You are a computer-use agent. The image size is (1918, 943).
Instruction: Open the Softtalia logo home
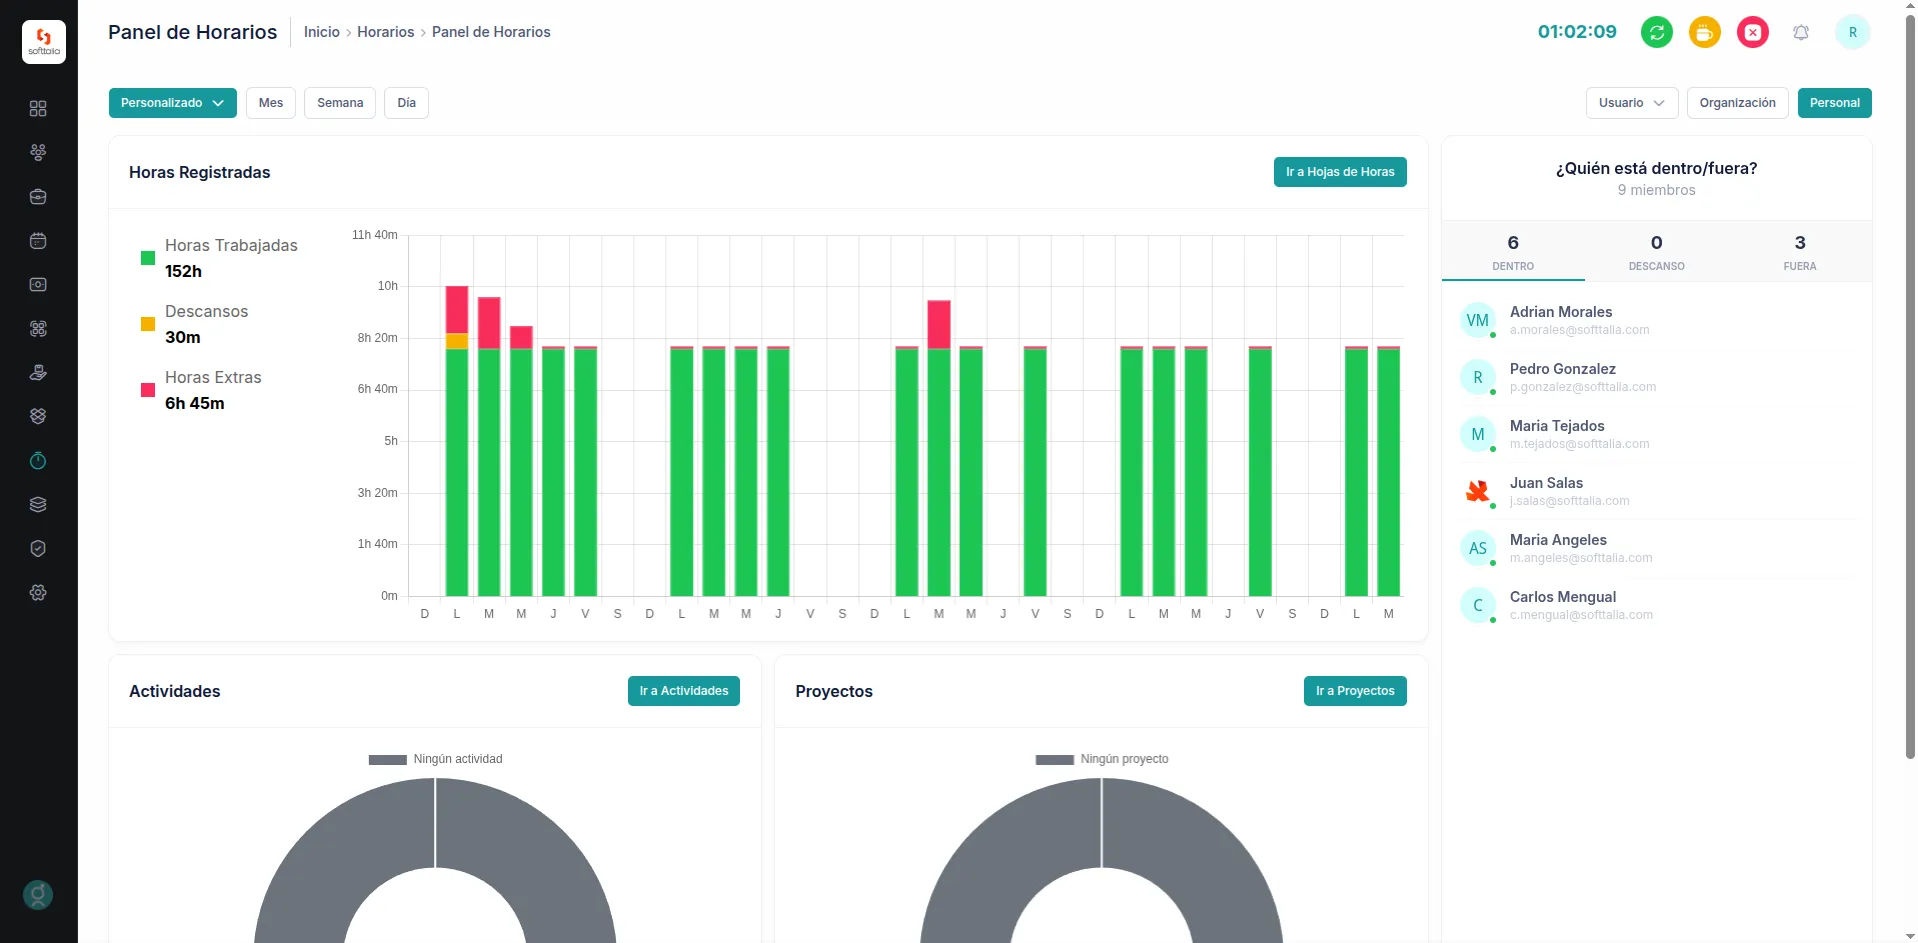44,42
